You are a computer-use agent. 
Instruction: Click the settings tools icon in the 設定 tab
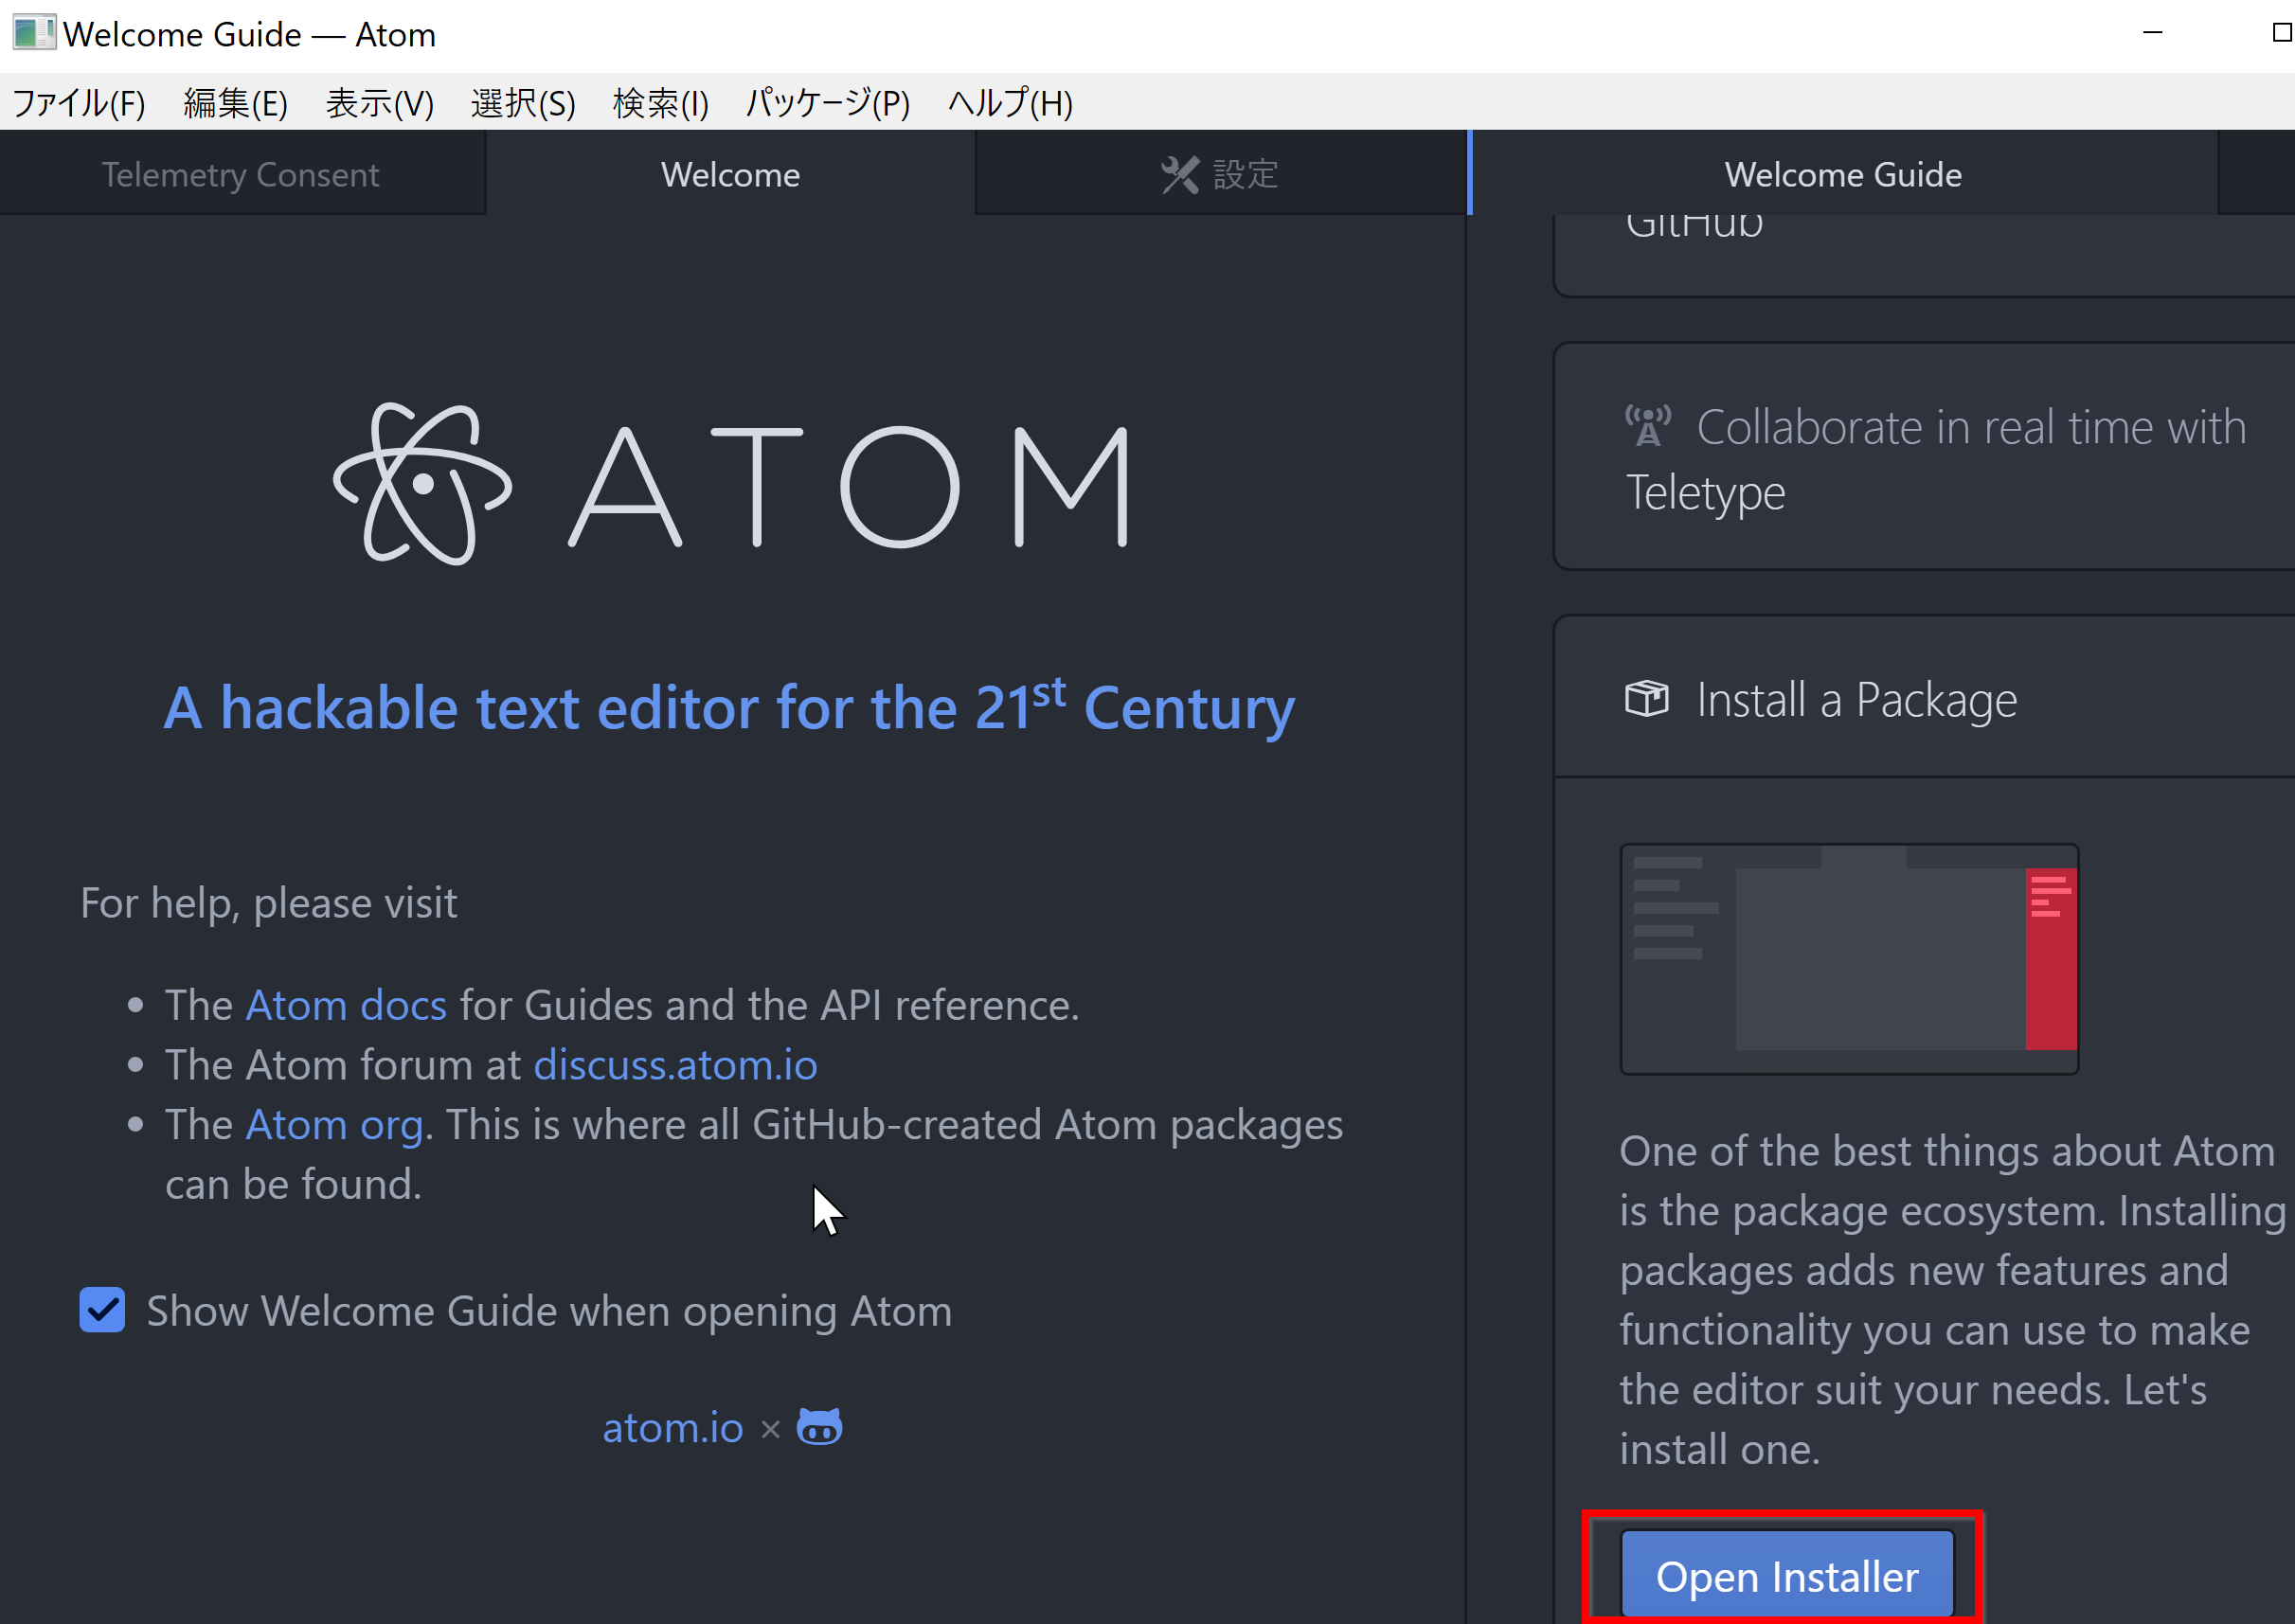point(1179,175)
